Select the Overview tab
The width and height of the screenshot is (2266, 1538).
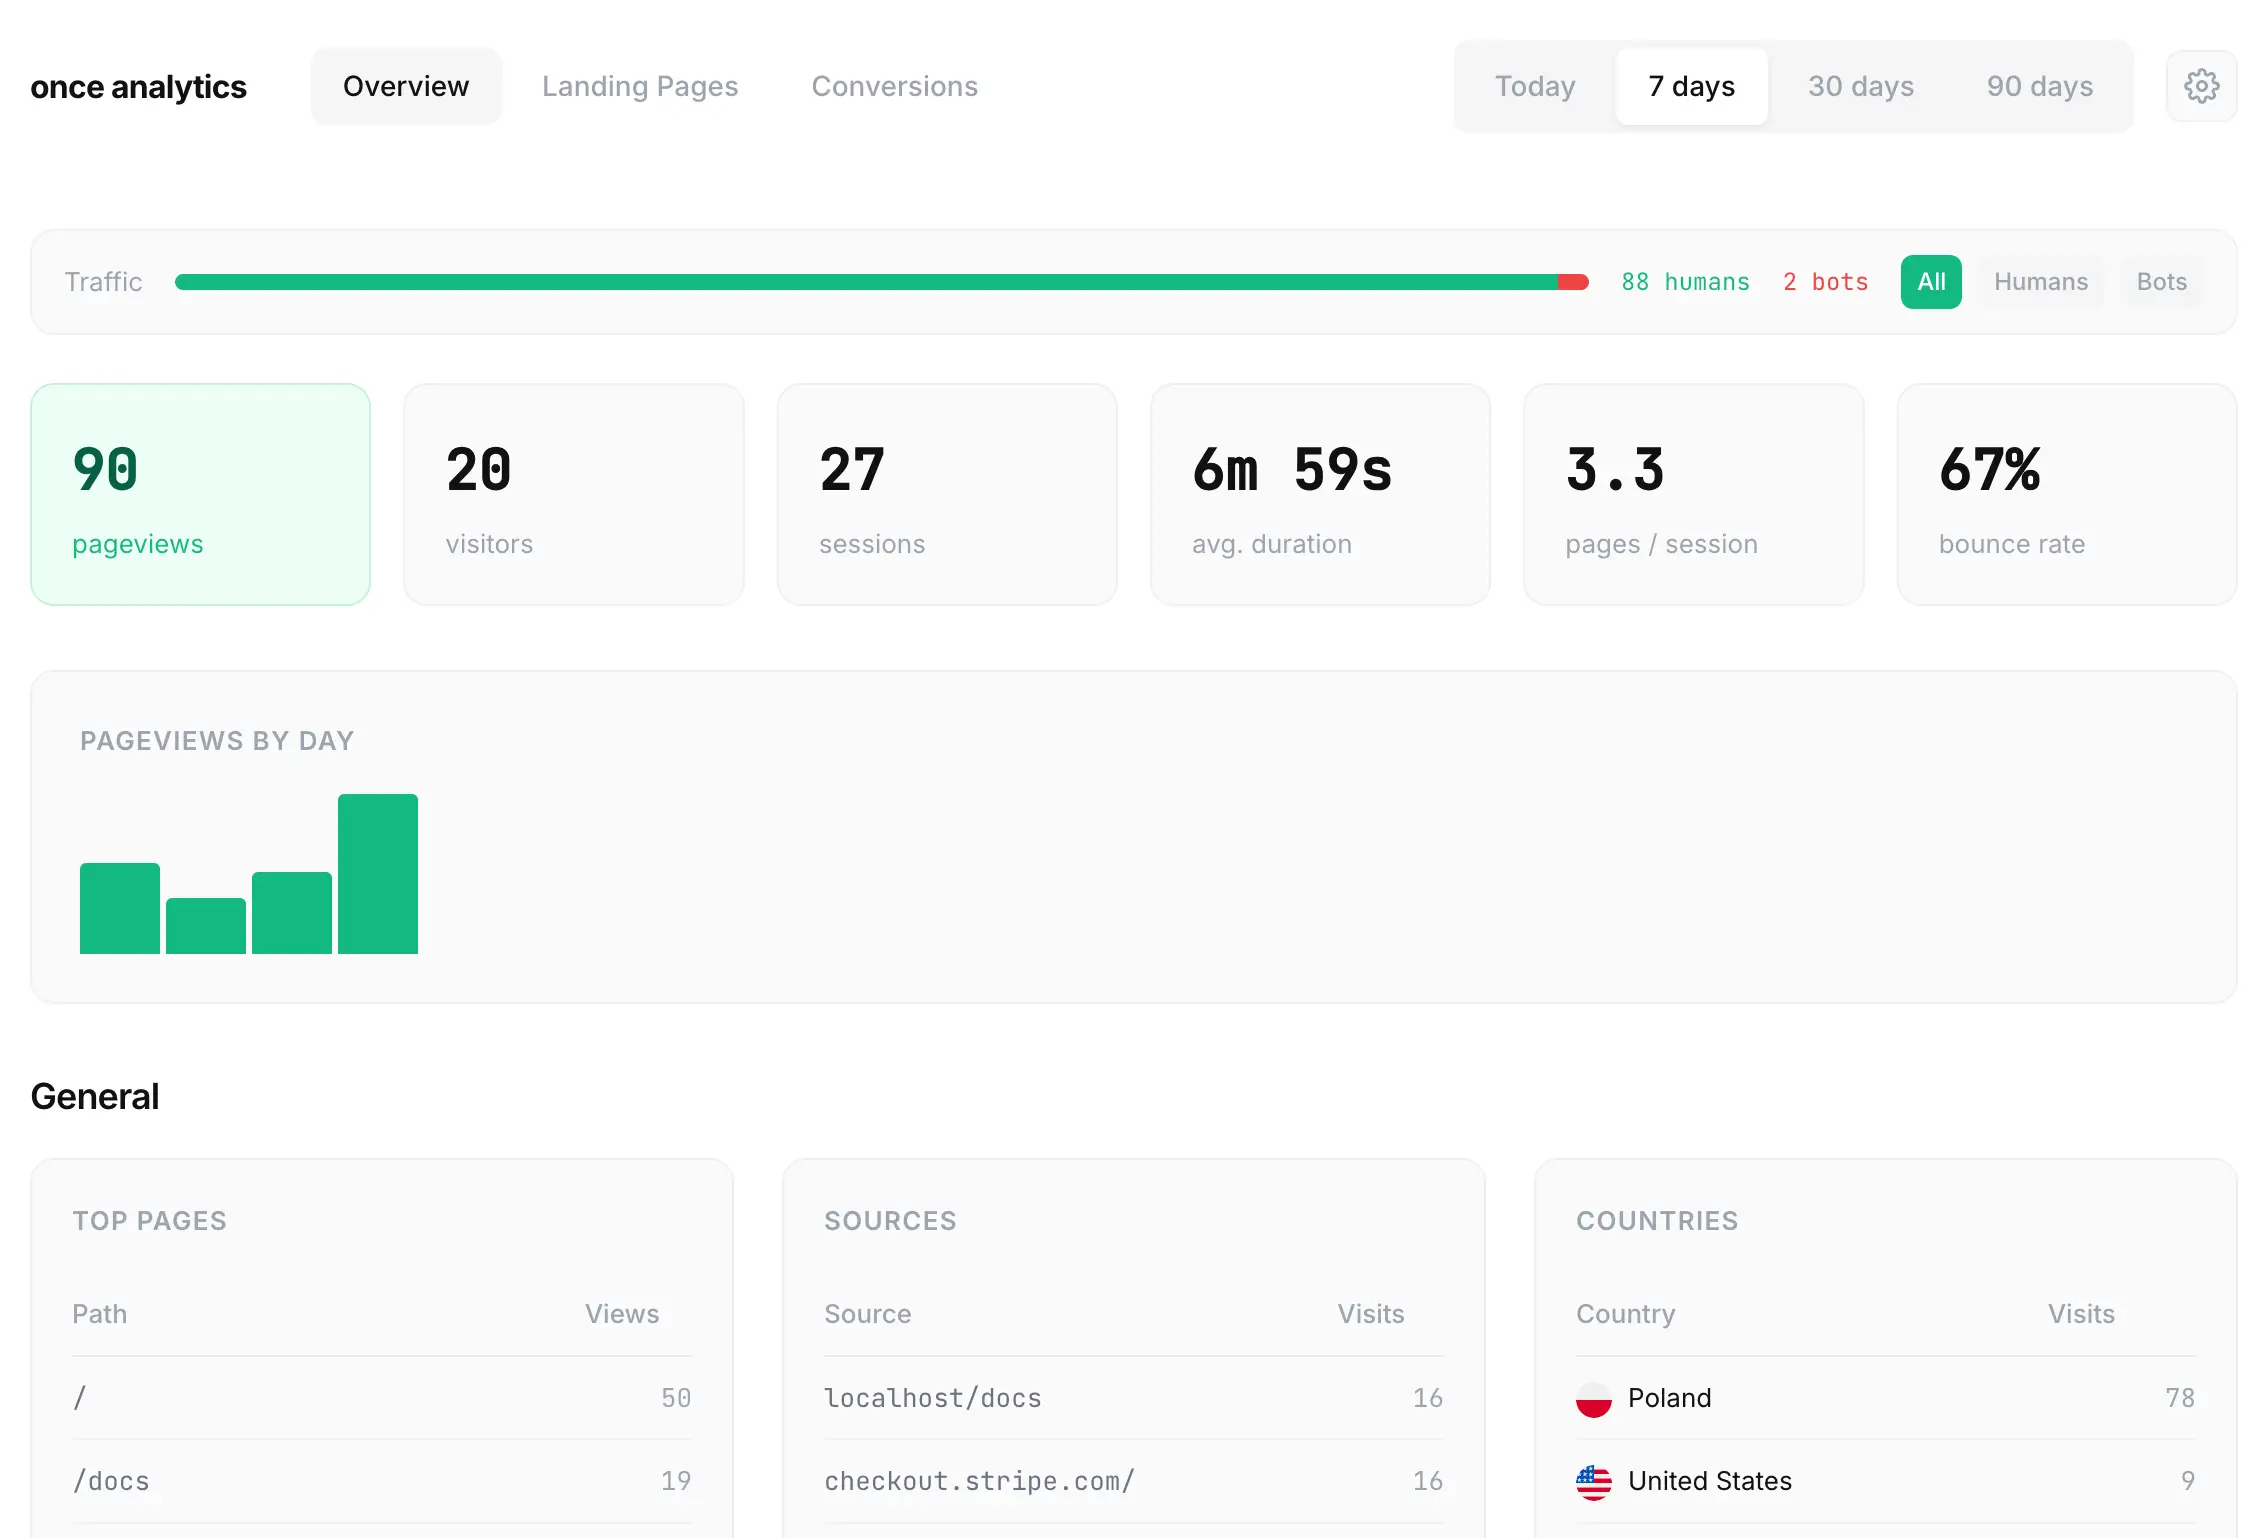point(406,86)
